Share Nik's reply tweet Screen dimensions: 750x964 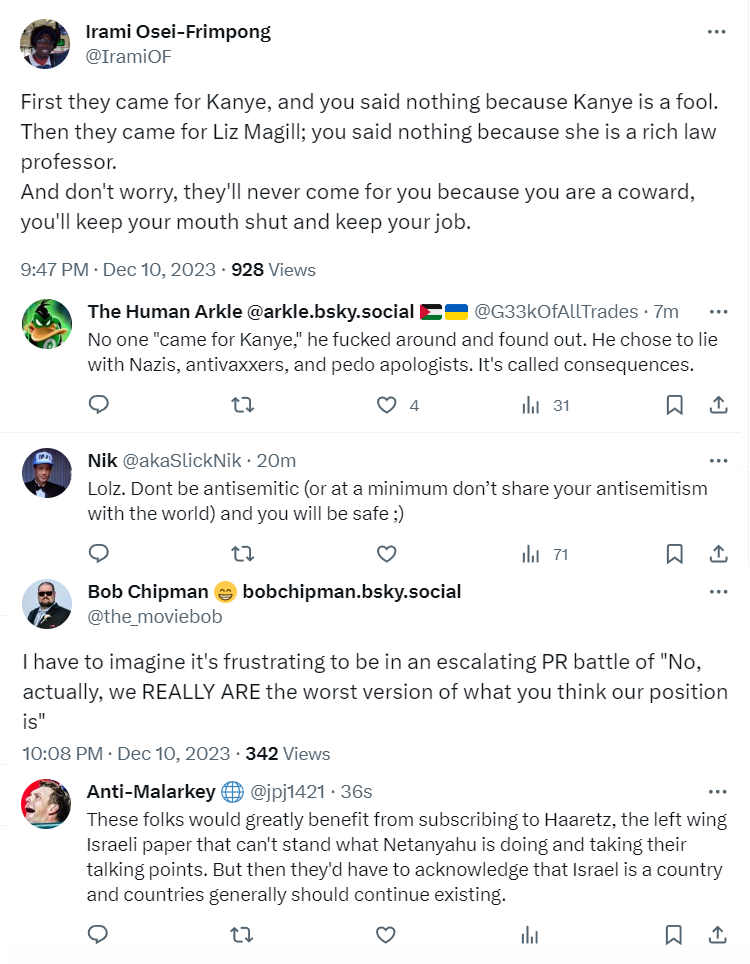click(x=718, y=553)
